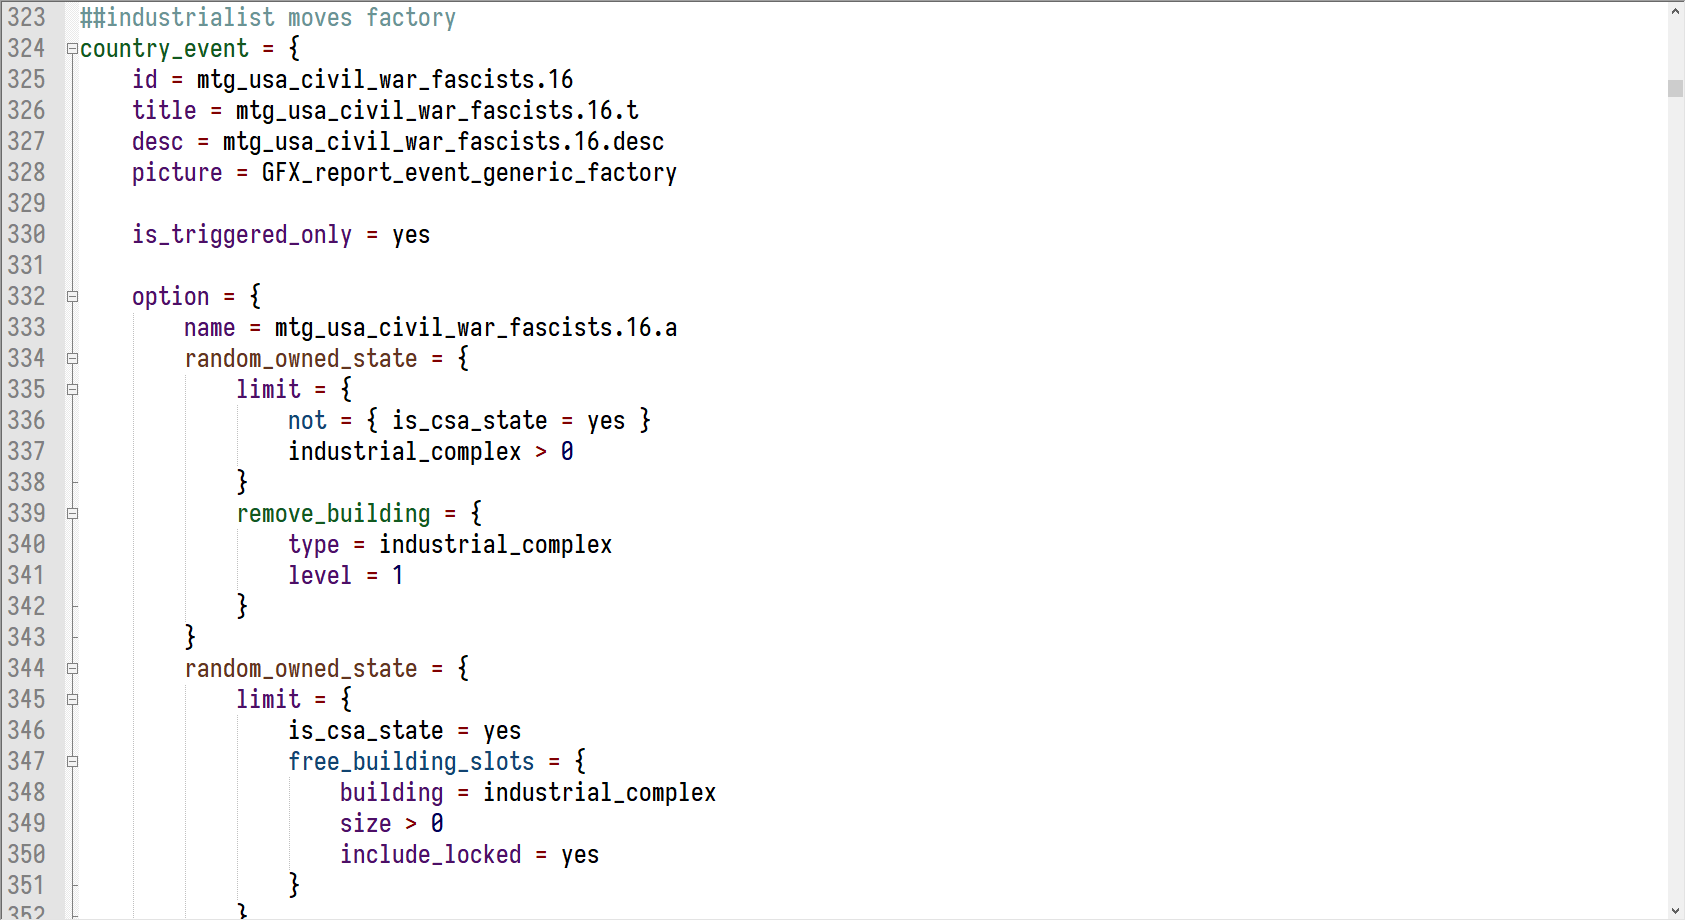Screen dimensions: 1686x921
Task: Click the include_locked keyword
Action: click(x=431, y=855)
